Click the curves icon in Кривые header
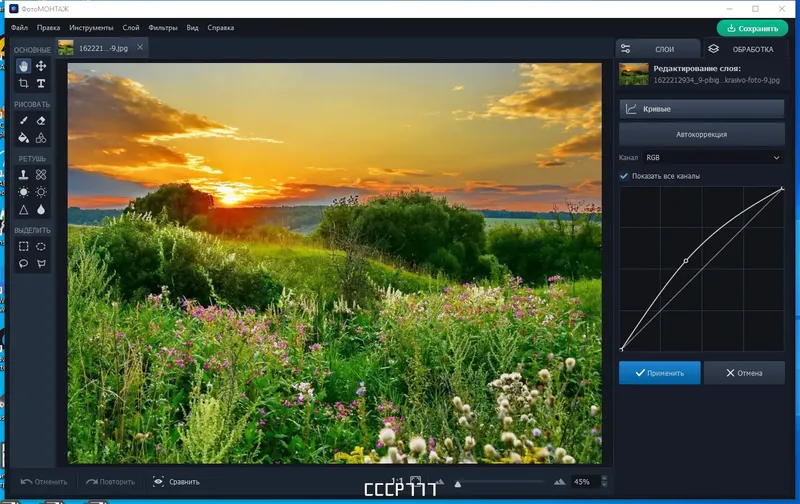The height and width of the screenshot is (504, 800). pyautogui.click(x=631, y=109)
